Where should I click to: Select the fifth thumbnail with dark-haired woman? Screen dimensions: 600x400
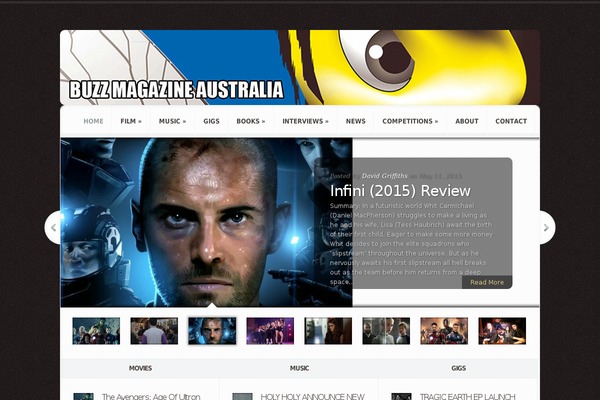click(328, 331)
